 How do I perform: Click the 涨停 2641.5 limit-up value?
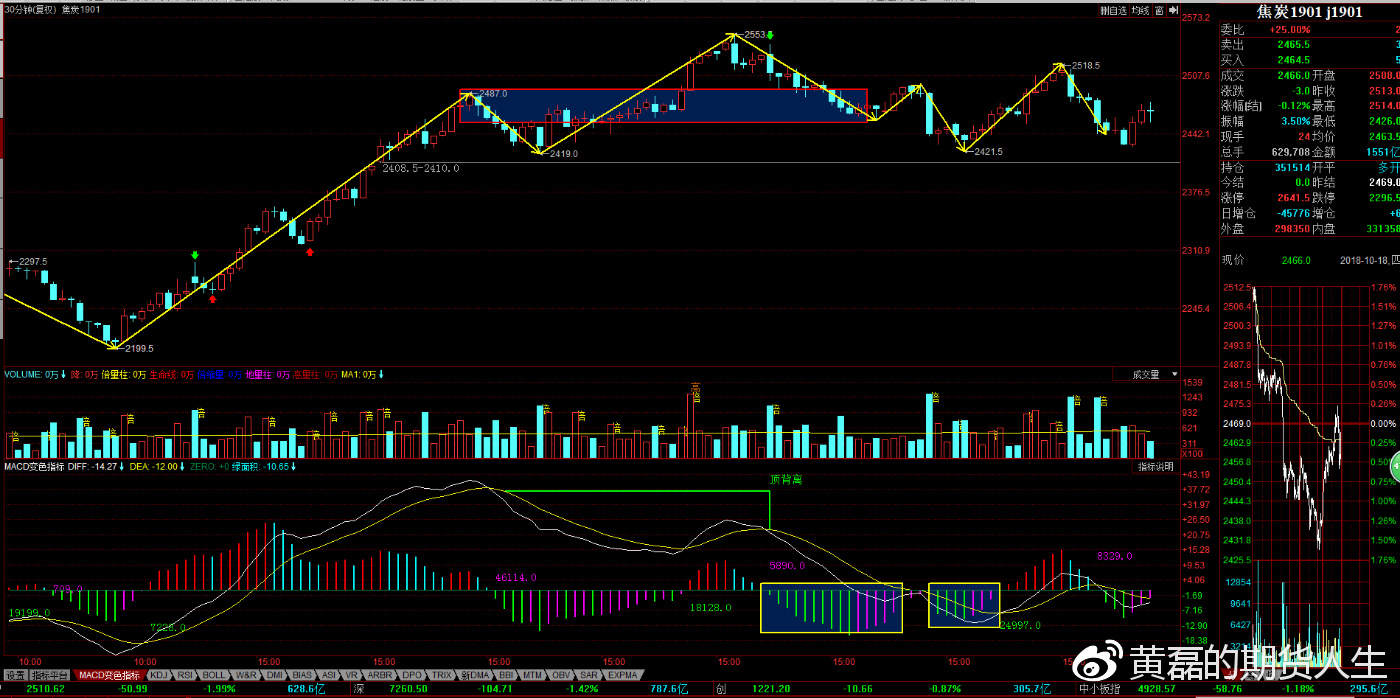click(x=1293, y=197)
